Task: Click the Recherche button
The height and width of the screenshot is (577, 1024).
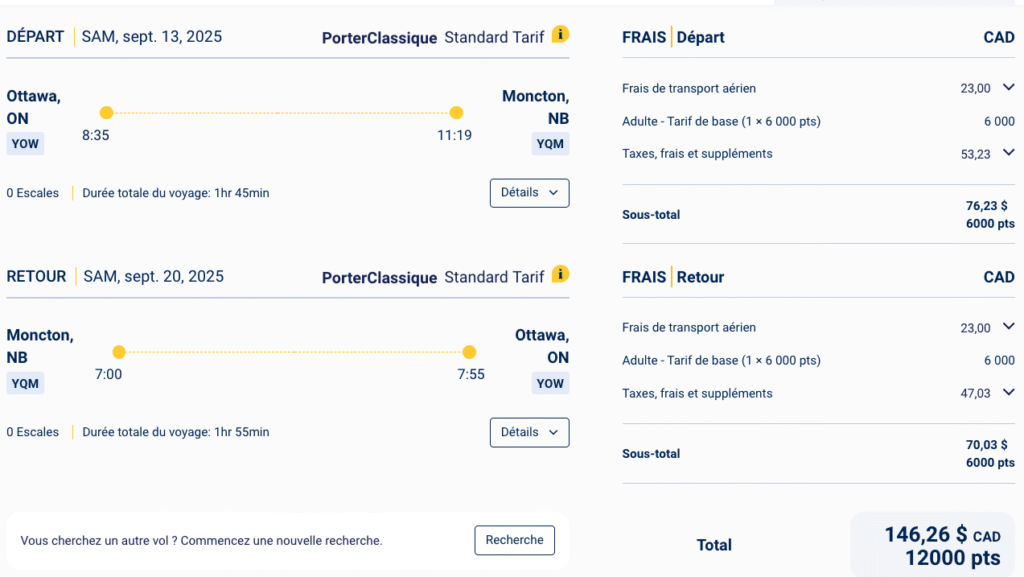Action: pos(514,540)
